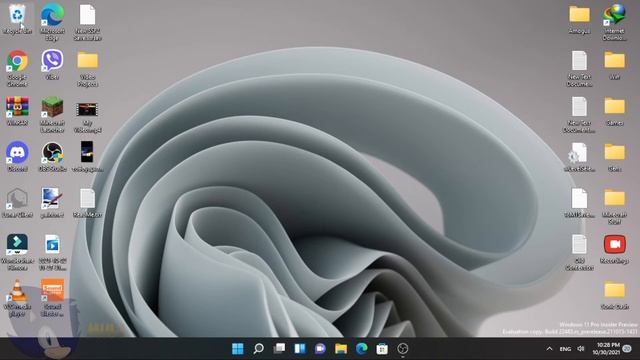The width and height of the screenshot is (640, 360).
Task: Open File Explorer from the taskbar
Action: click(x=341, y=349)
